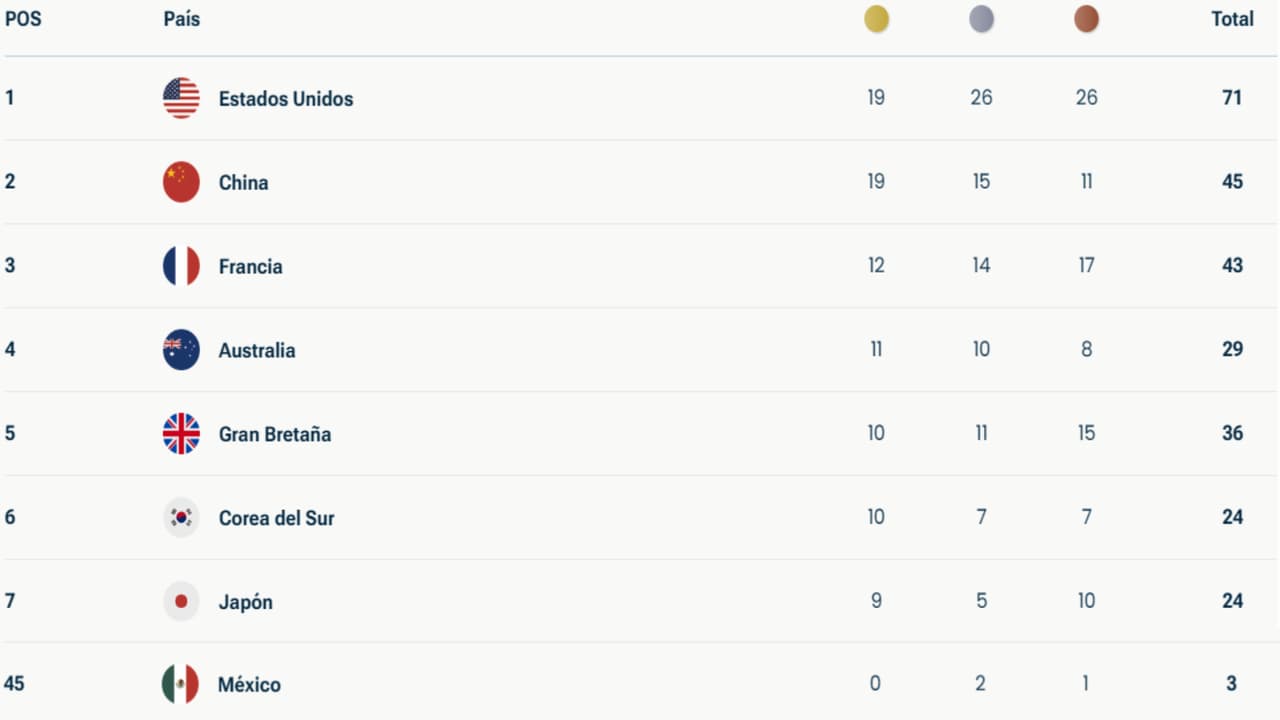Click the México country name
Screen dimensions: 1280x720
click(x=250, y=685)
